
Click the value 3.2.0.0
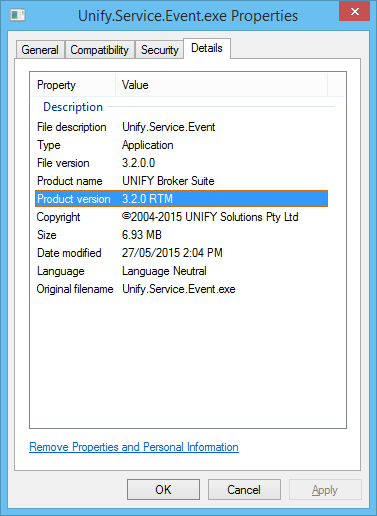tap(138, 163)
